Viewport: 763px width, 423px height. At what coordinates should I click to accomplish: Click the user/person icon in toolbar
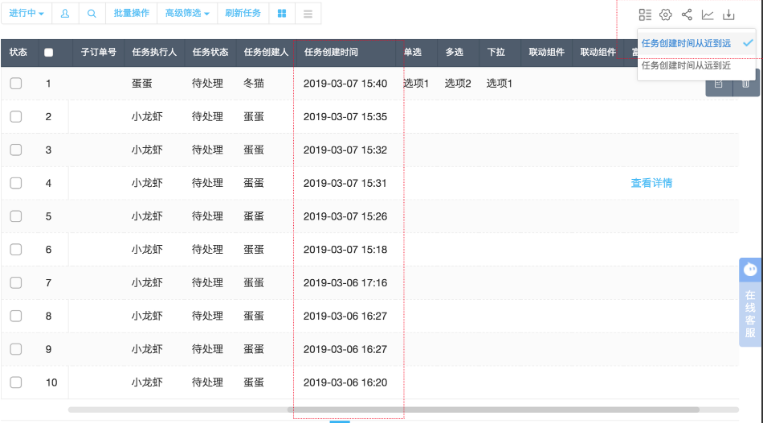[65, 14]
